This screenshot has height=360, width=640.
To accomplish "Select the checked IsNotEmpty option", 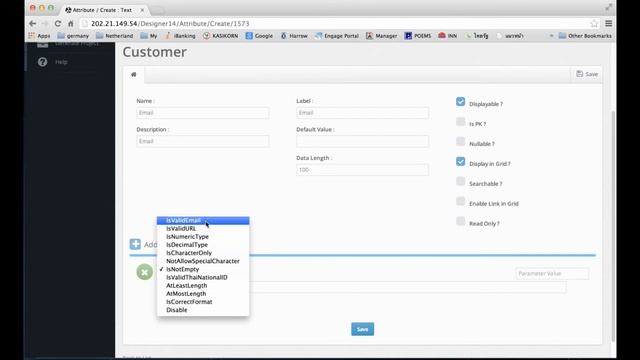I will pos(203,269).
